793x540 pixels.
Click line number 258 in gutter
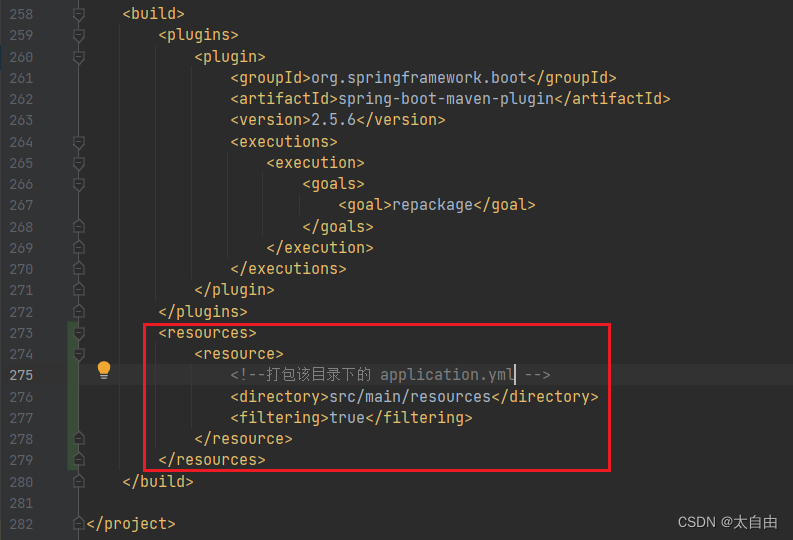tap(21, 14)
